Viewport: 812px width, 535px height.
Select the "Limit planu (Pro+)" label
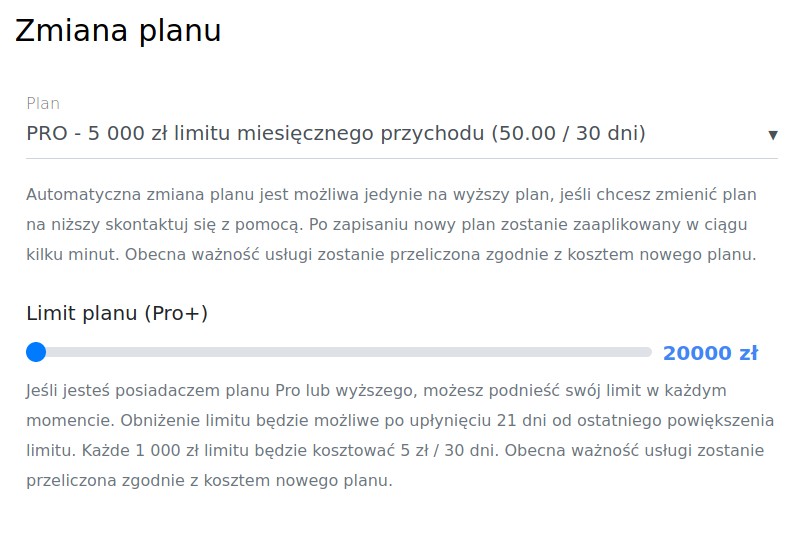point(117,313)
